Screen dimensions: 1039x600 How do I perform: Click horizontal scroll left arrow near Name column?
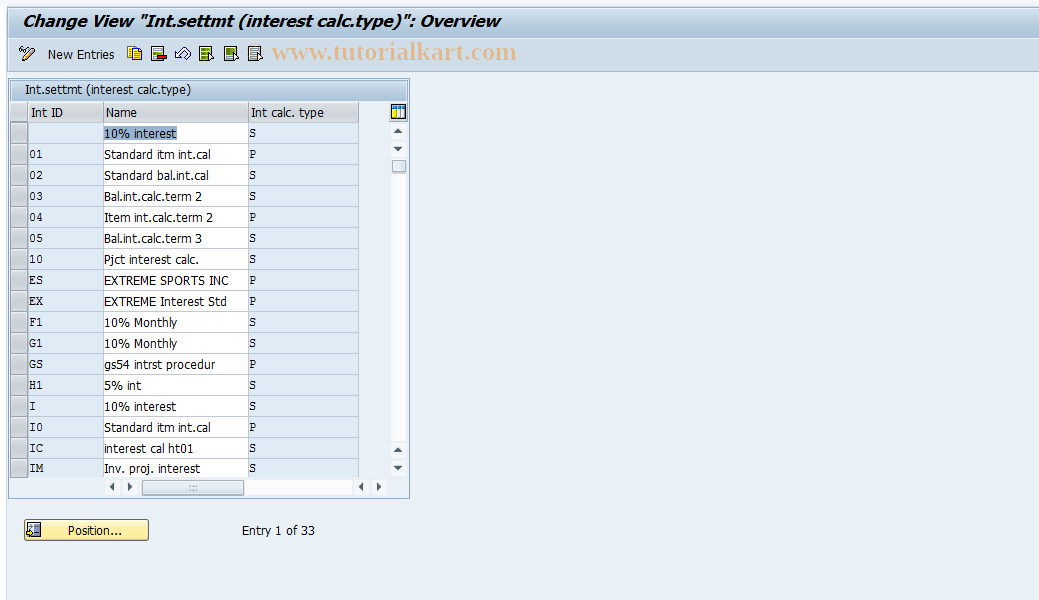tap(112, 487)
